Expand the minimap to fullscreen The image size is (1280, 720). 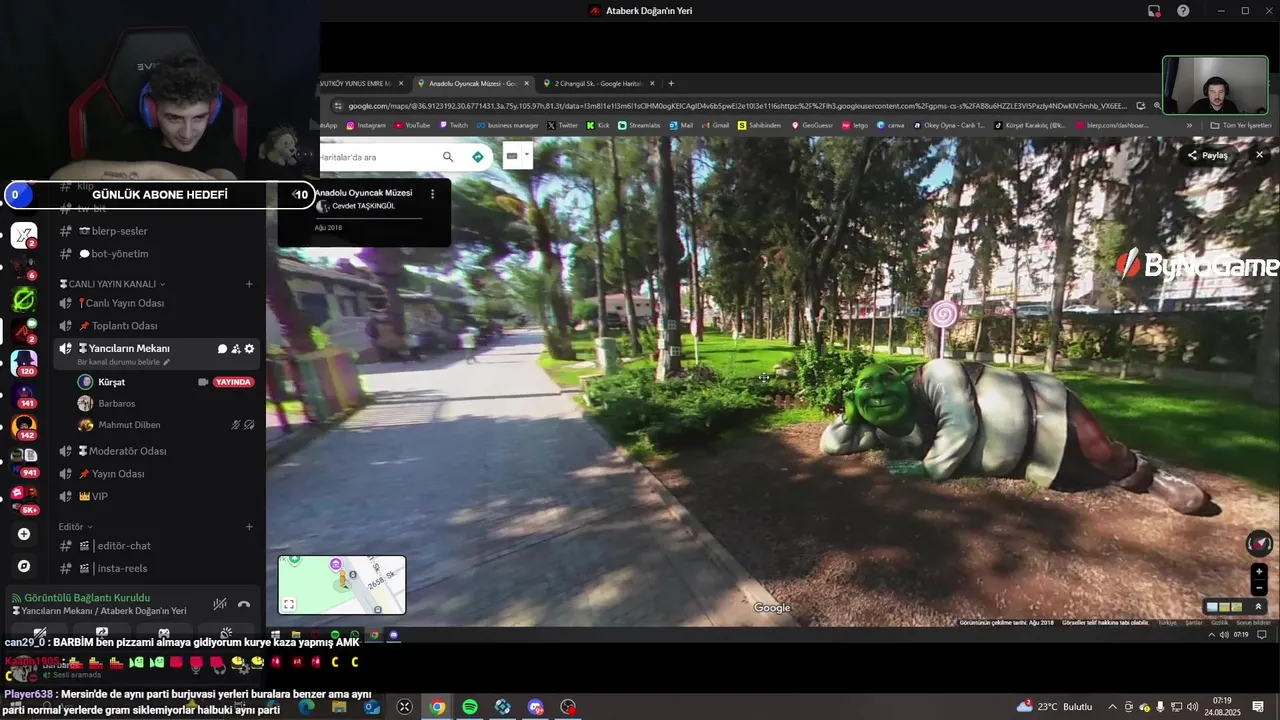pyautogui.click(x=289, y=604)
